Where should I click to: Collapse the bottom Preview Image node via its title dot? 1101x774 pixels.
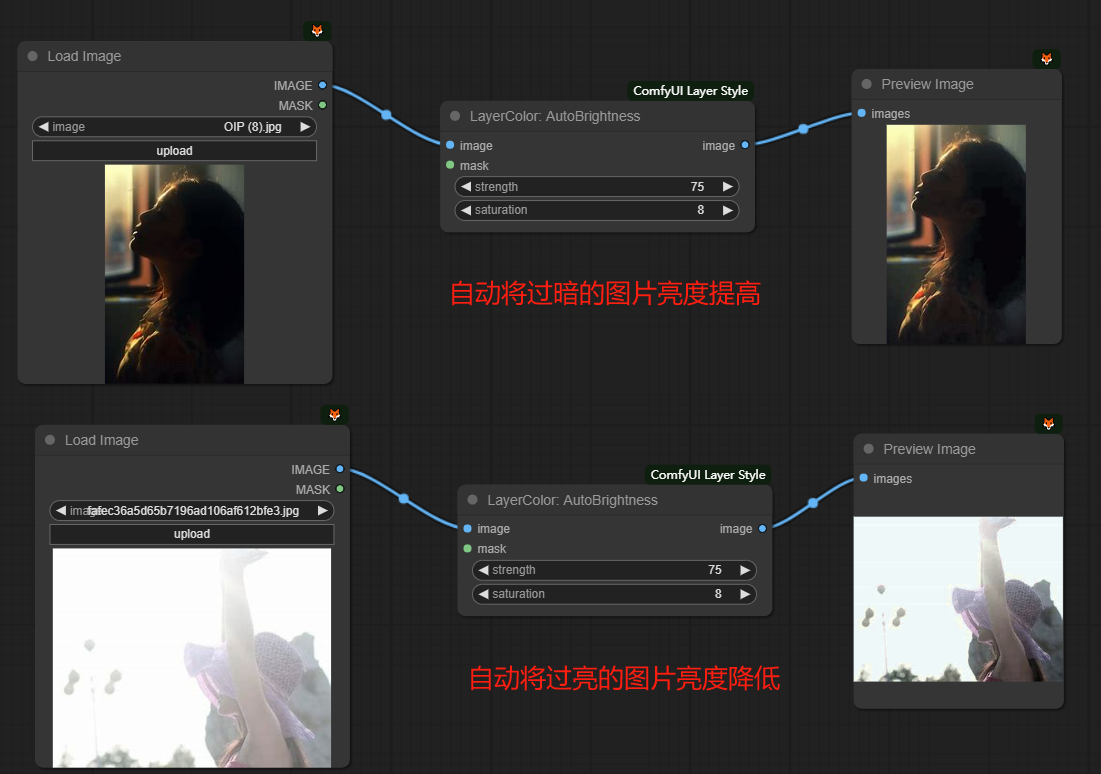tap(867, 449)
